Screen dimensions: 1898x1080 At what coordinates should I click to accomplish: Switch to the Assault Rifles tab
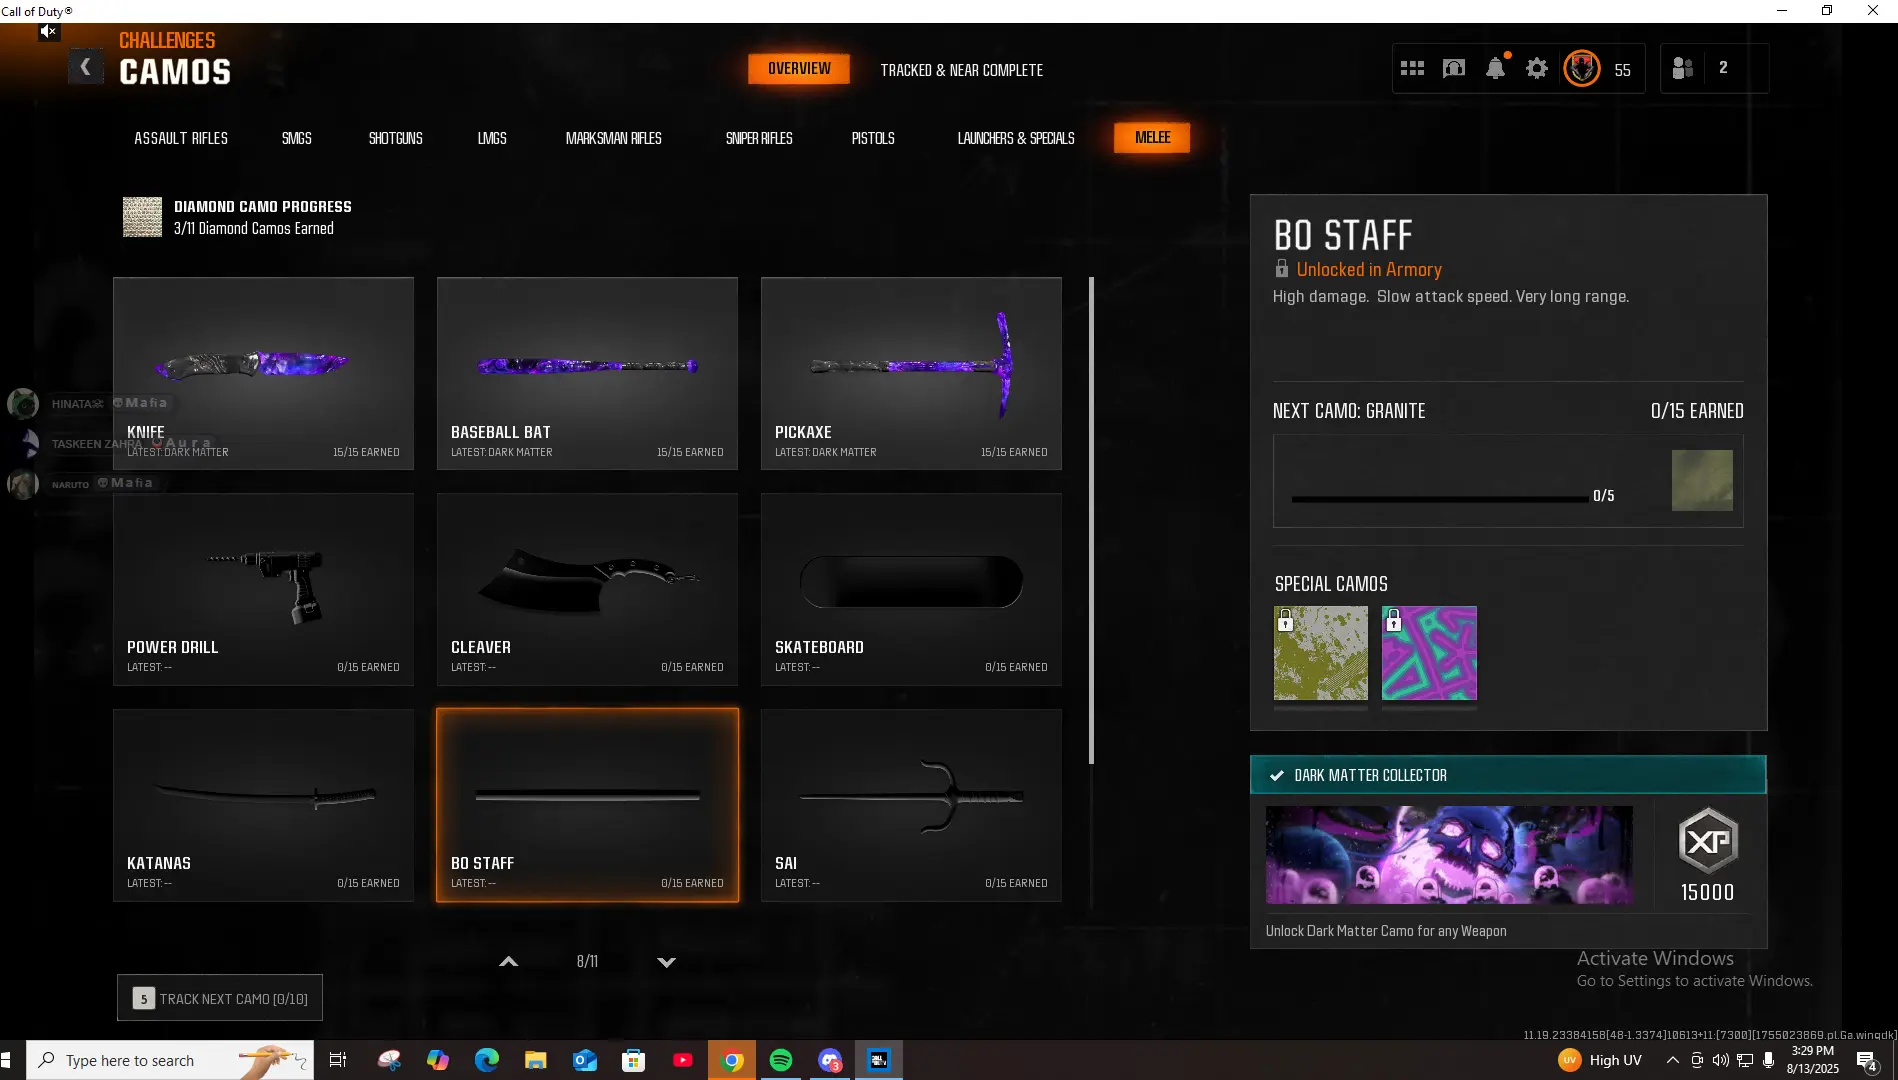(181, 138)
